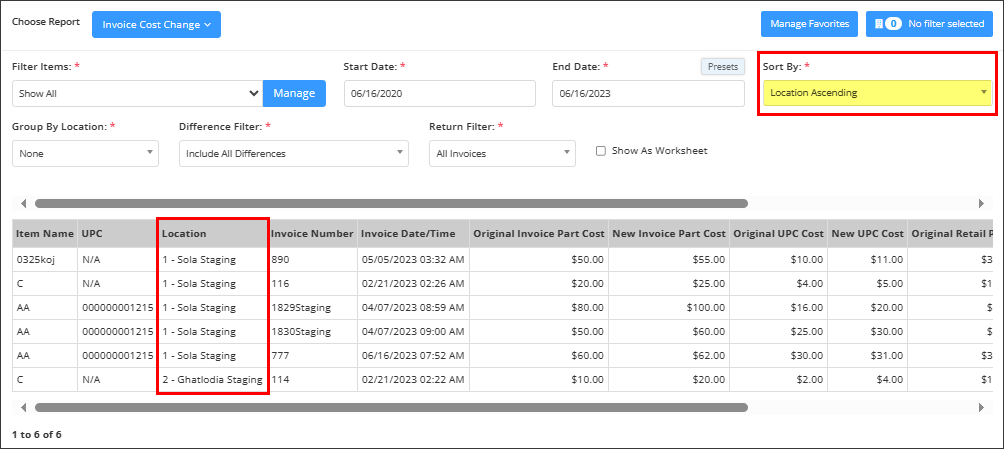Click the $100.00 new invoice part cost
The width and height of the screenshot is (1004, 449).
tap(707, 307)
